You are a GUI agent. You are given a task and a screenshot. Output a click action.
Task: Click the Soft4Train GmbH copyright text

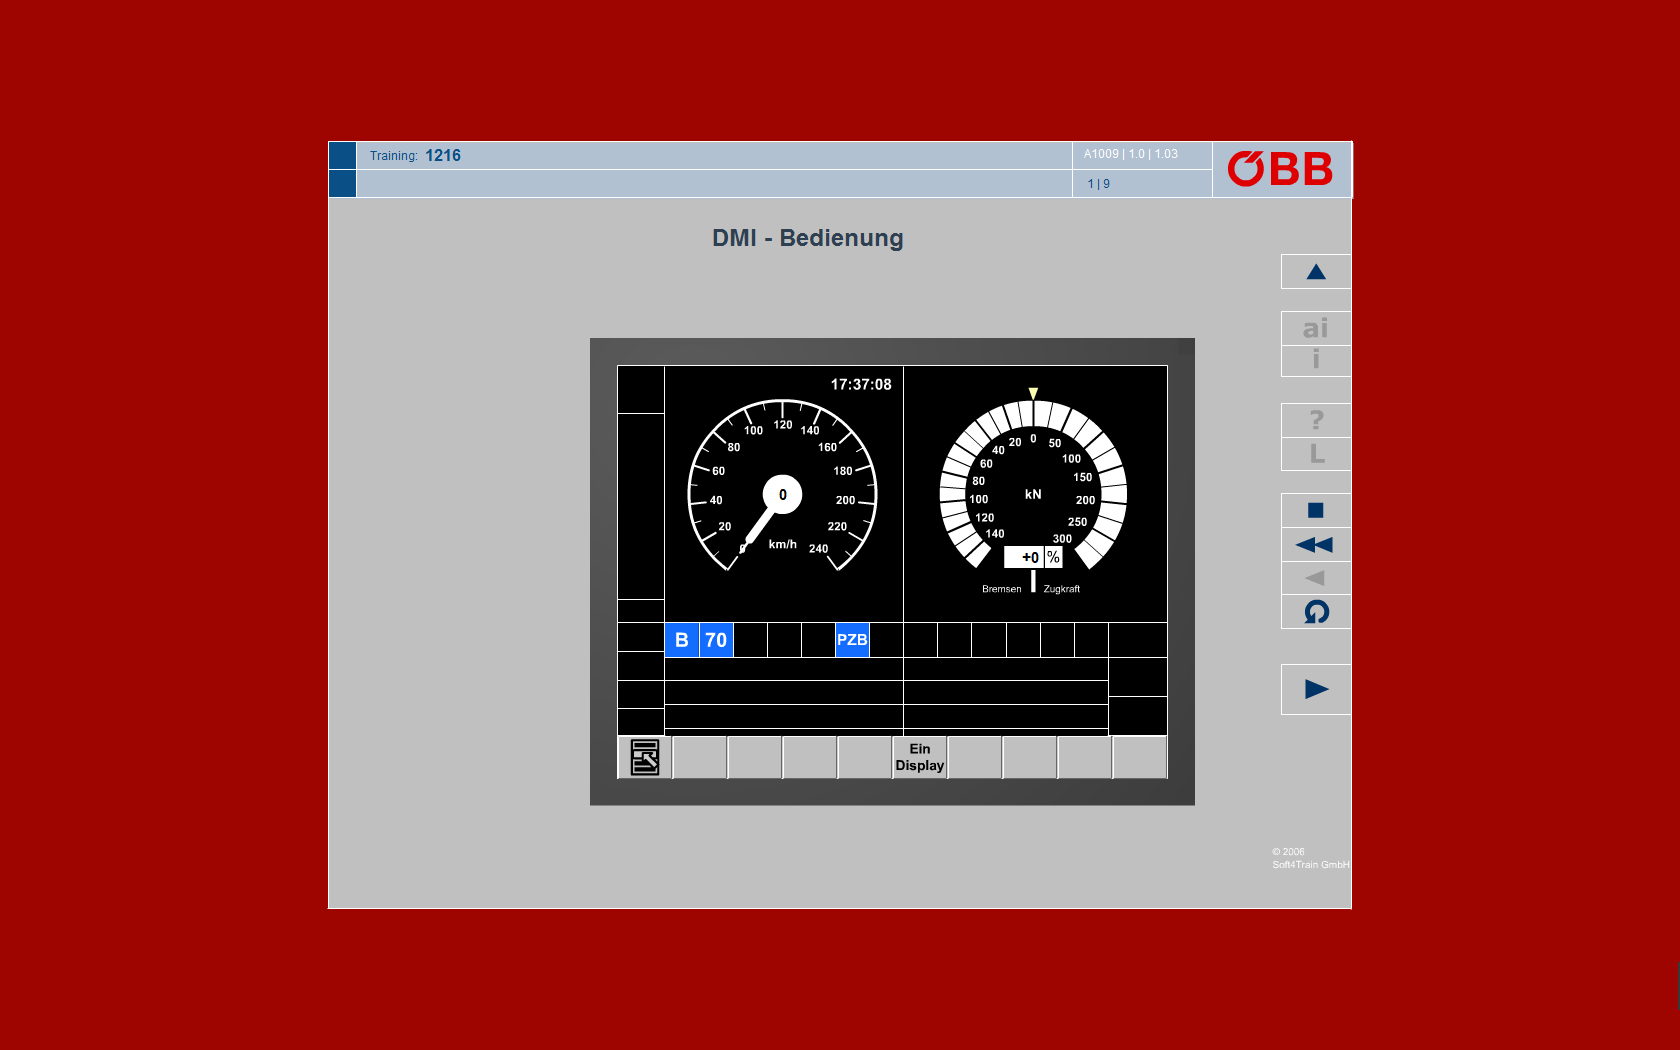tap(1310, 859)
